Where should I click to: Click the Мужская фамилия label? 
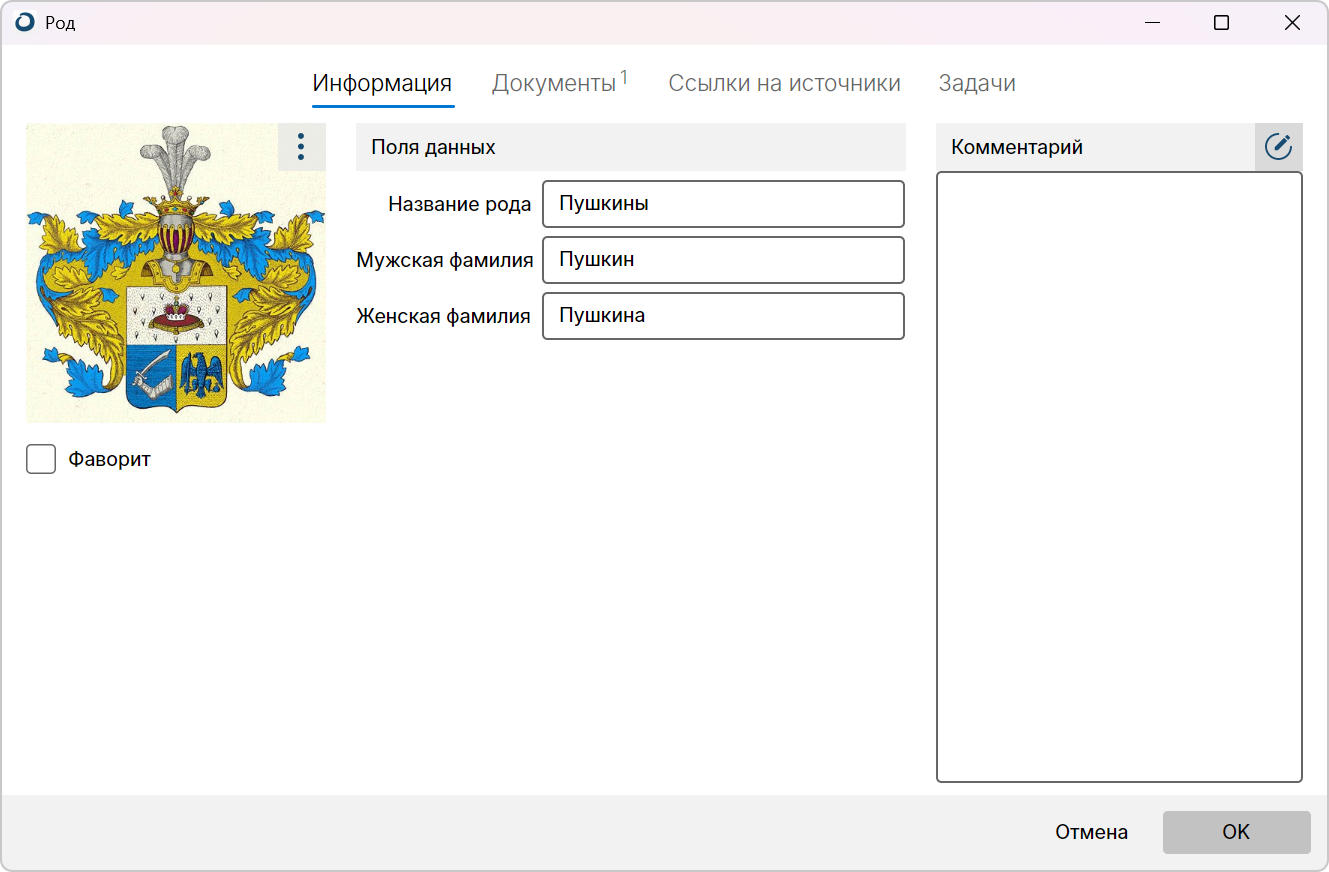[x=445, y=260]
